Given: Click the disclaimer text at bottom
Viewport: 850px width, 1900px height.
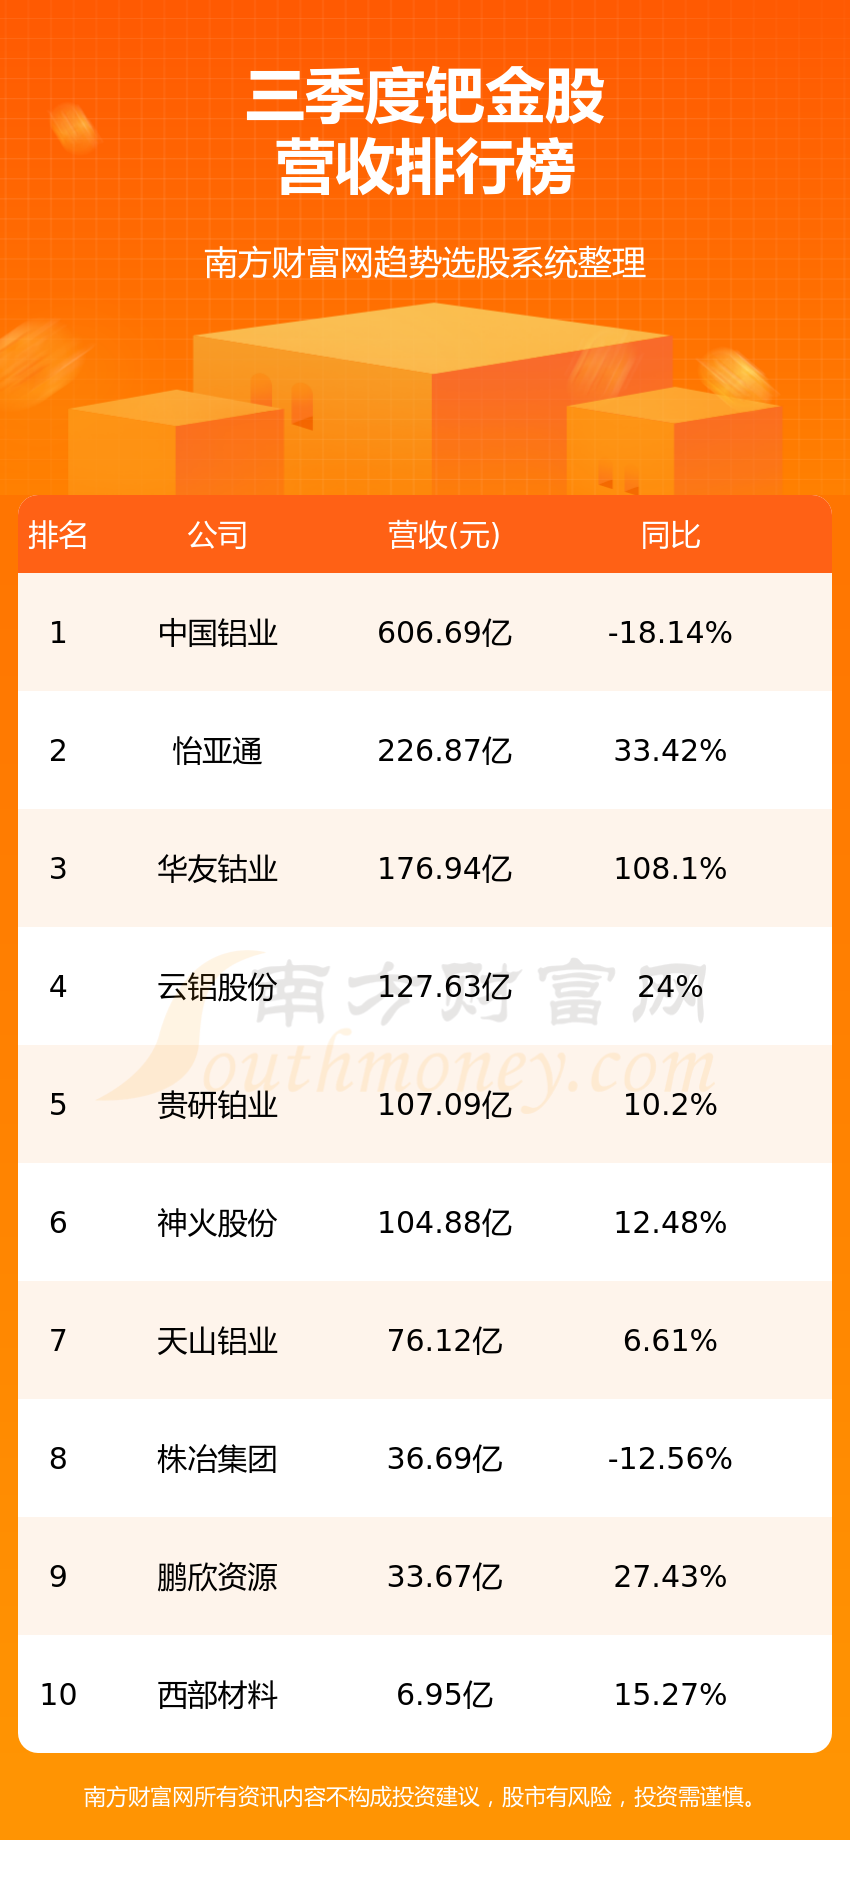Looking at the screenshot, I should coord(425,1797).
